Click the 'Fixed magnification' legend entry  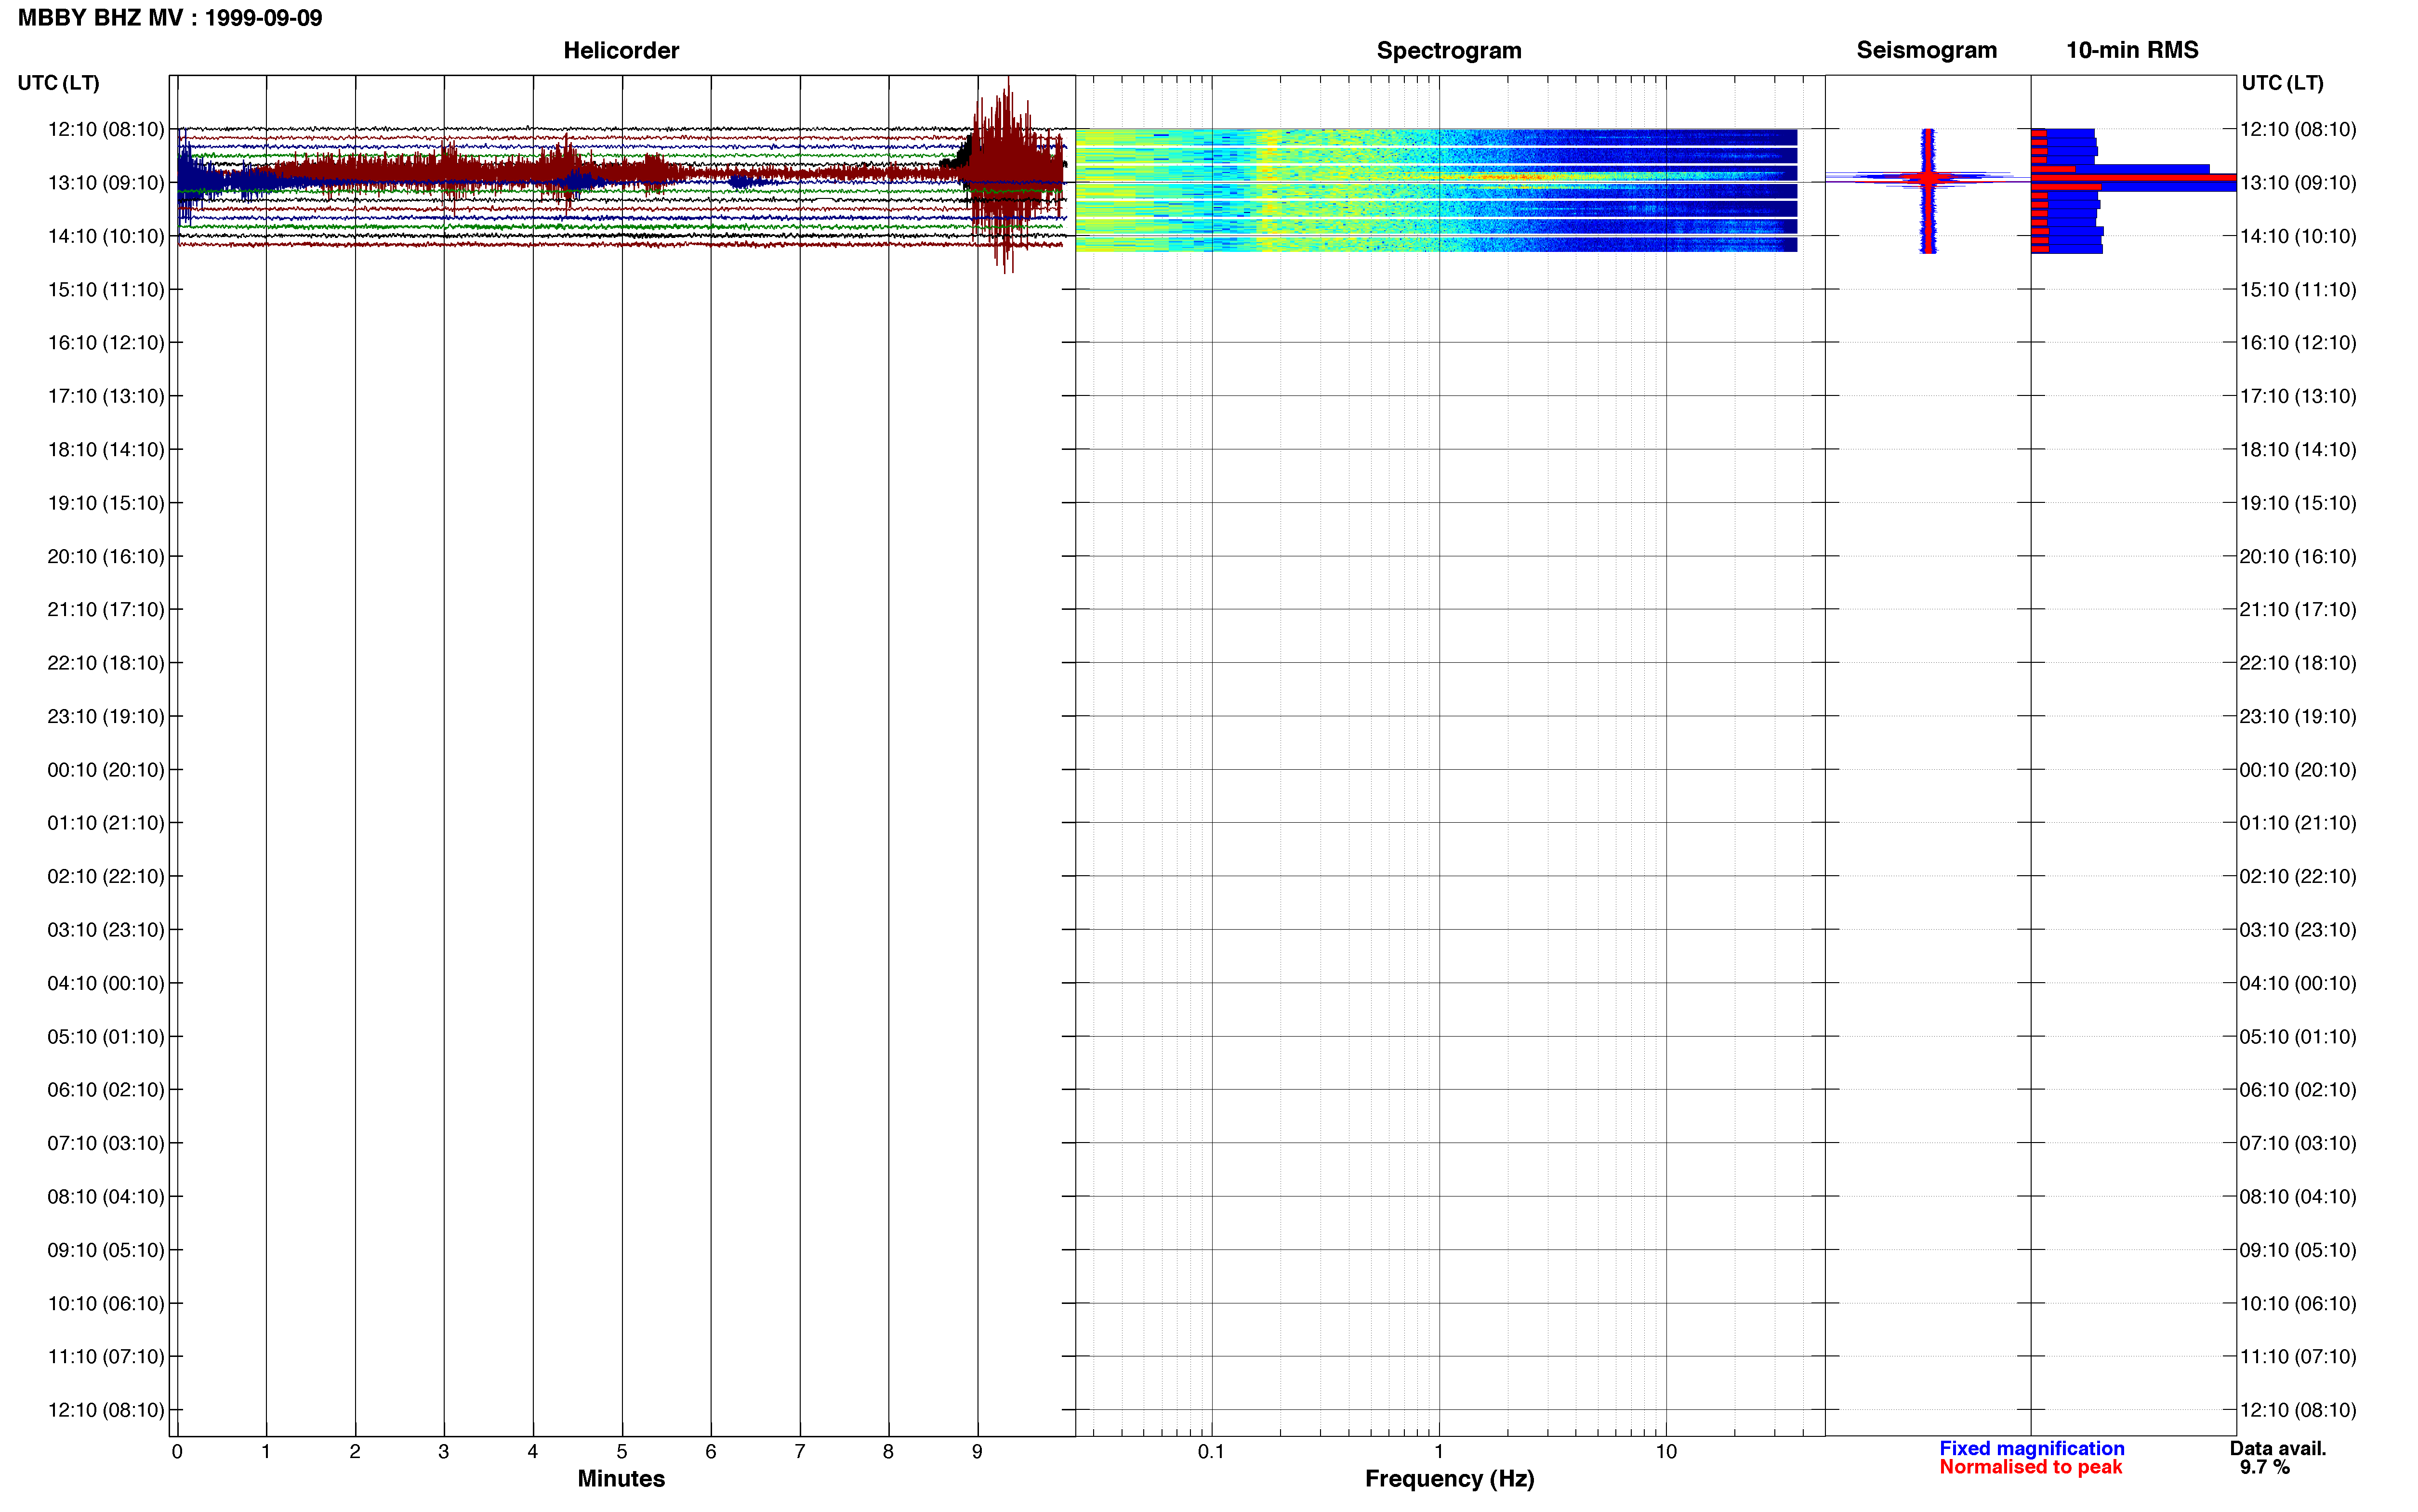click(2031, 1448)
